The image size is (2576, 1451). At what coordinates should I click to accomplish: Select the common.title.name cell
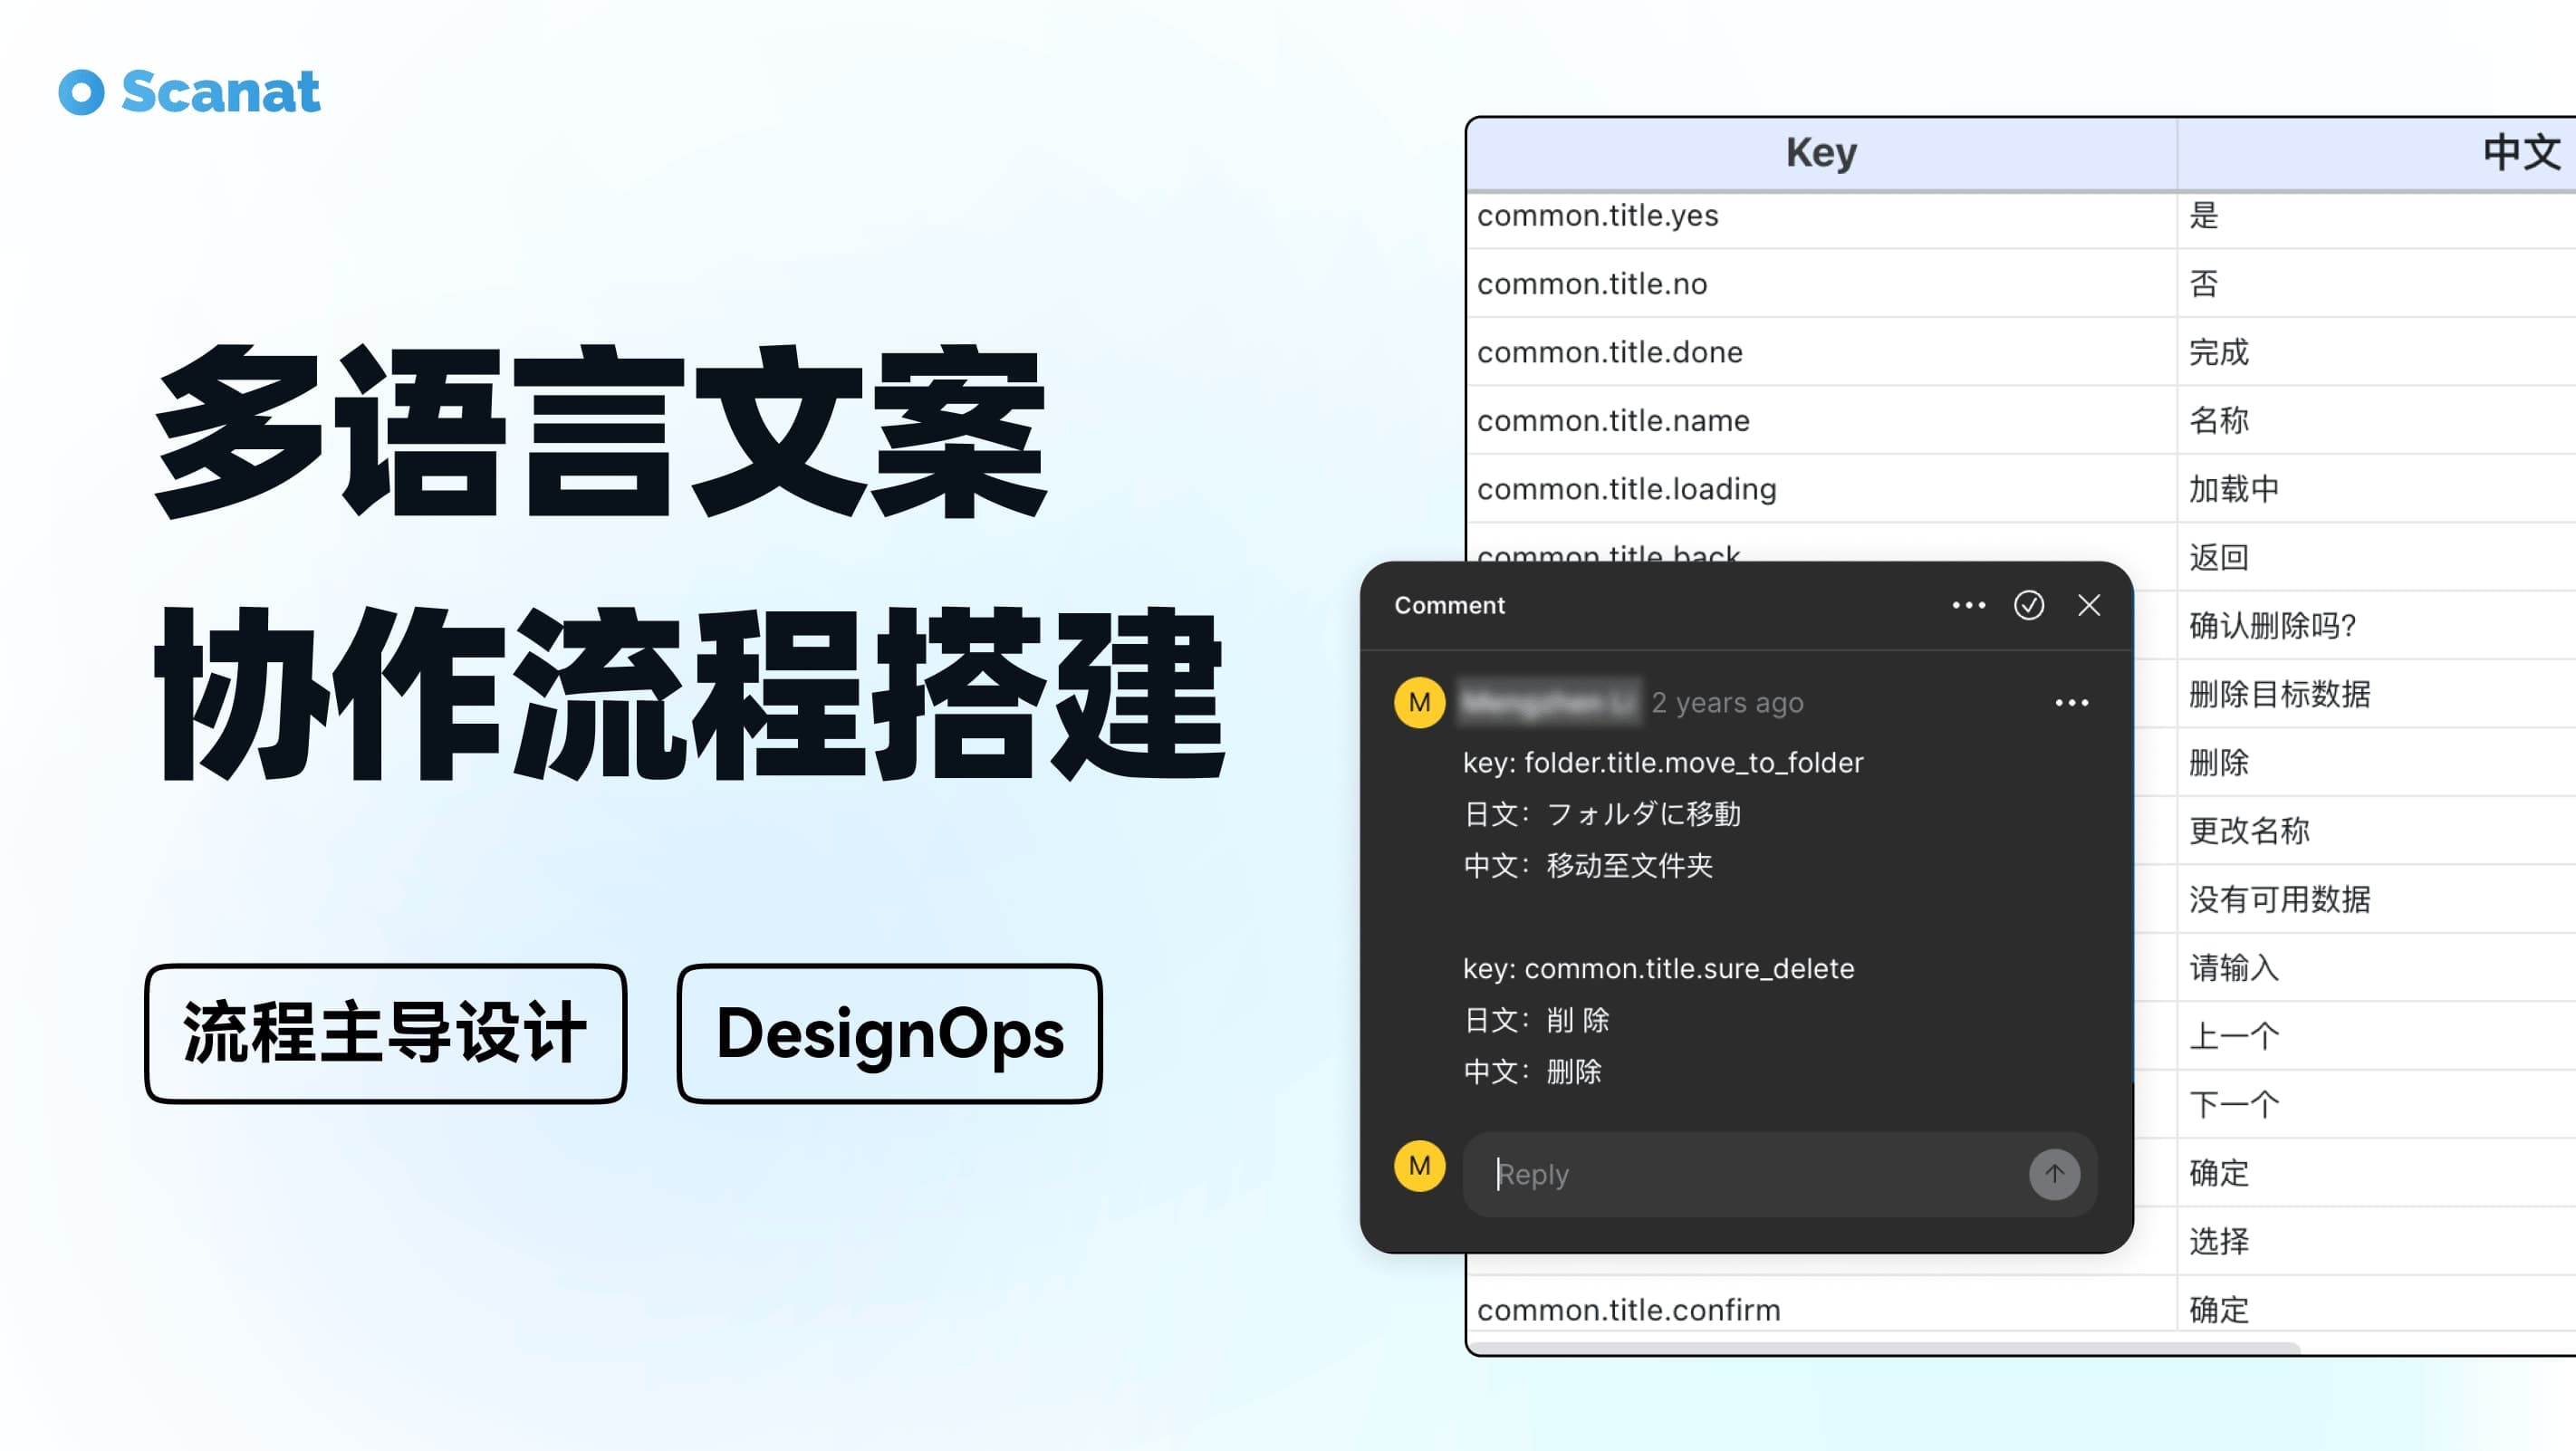tap(1821, 421)
